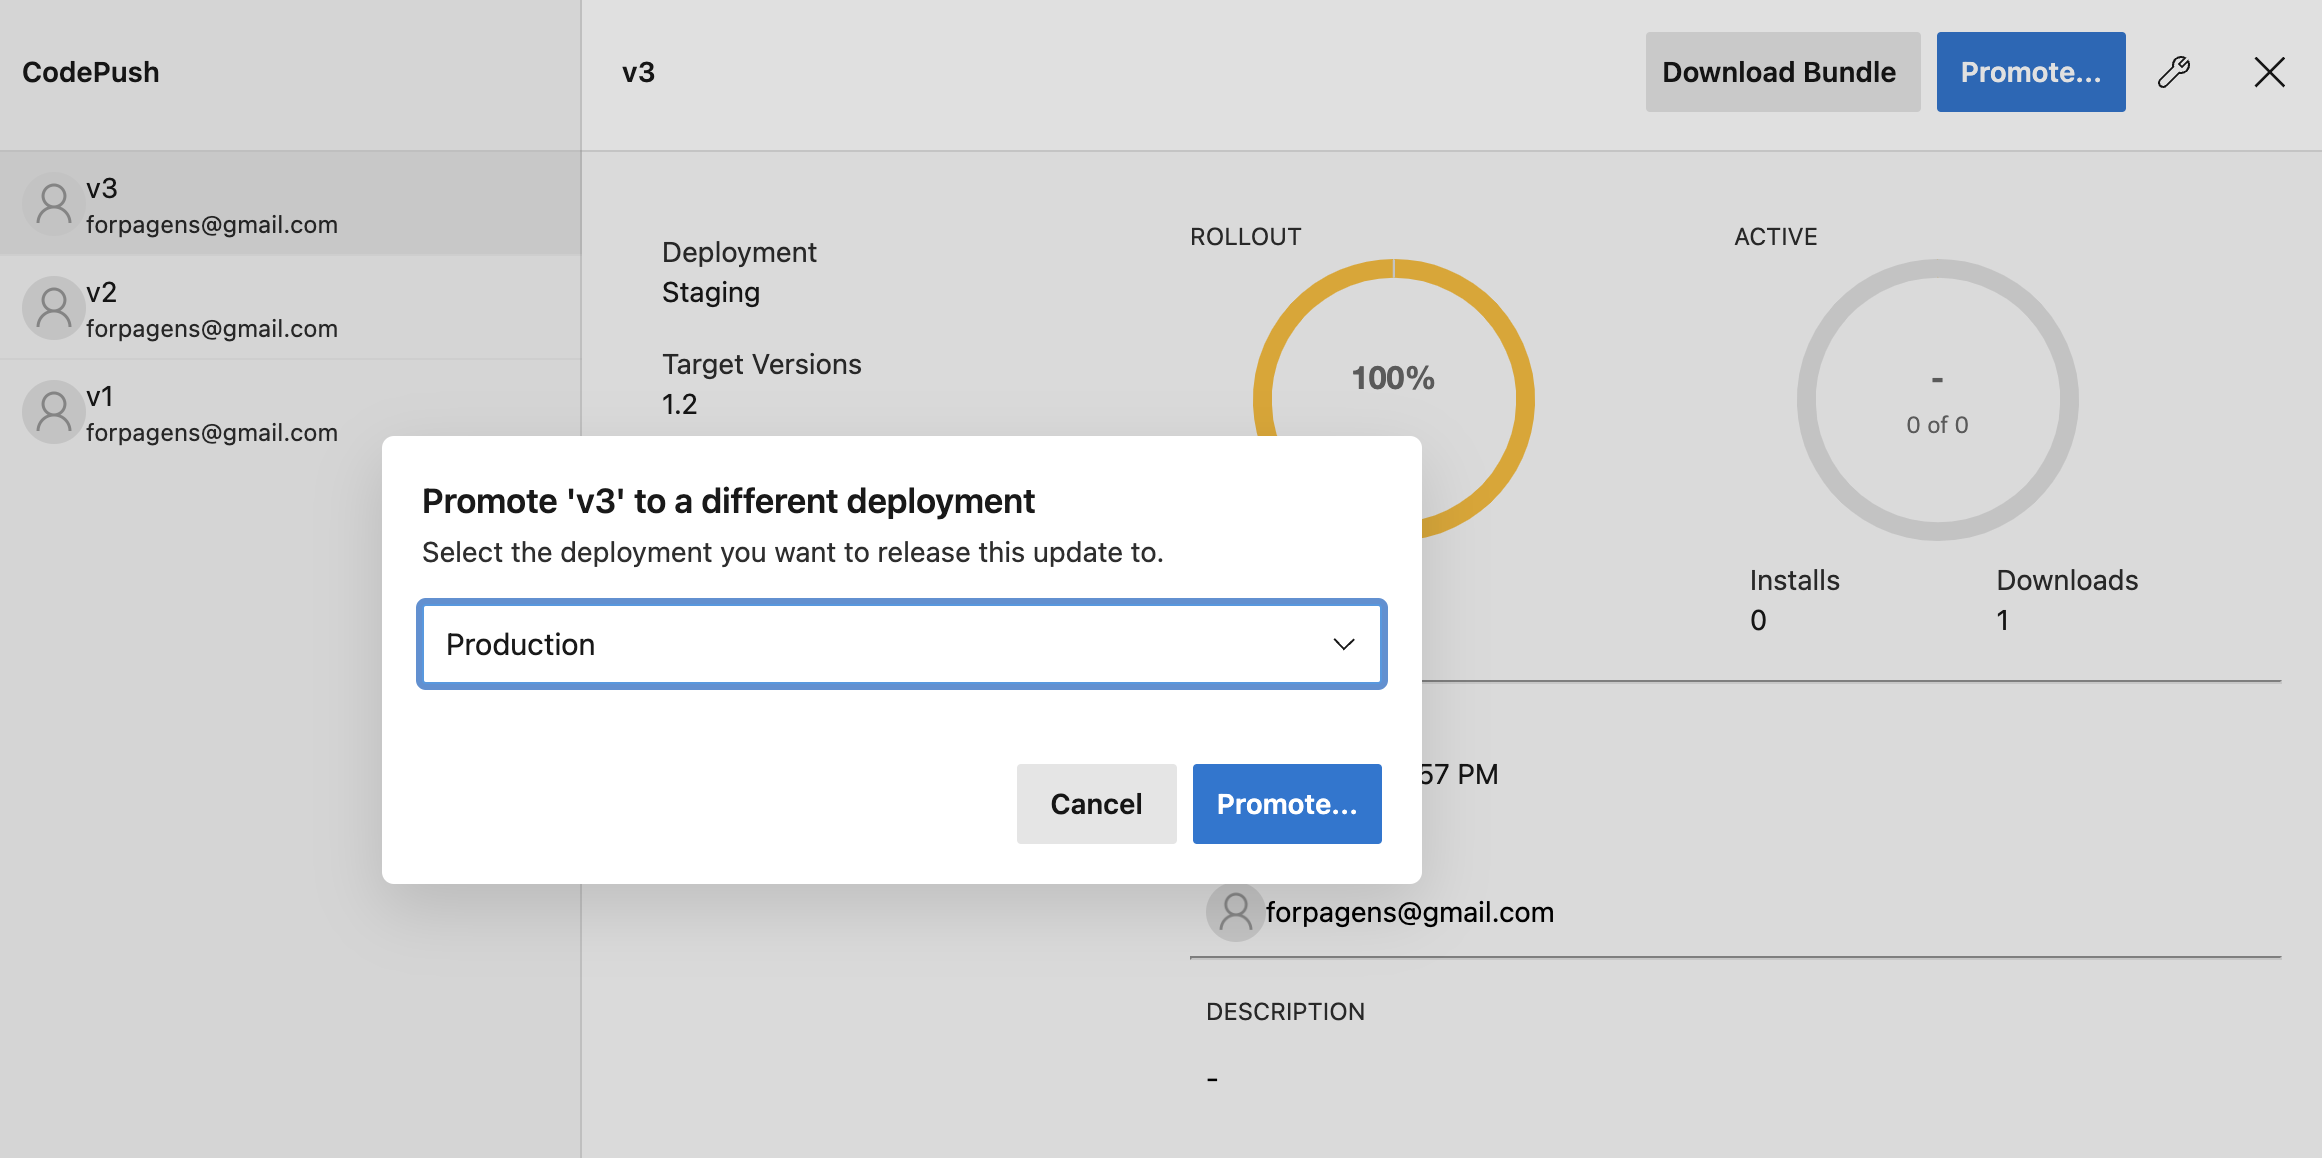The image size is (2322, 1158).
Task: Cancel the promote dialog
Action: pos(1096,804)
